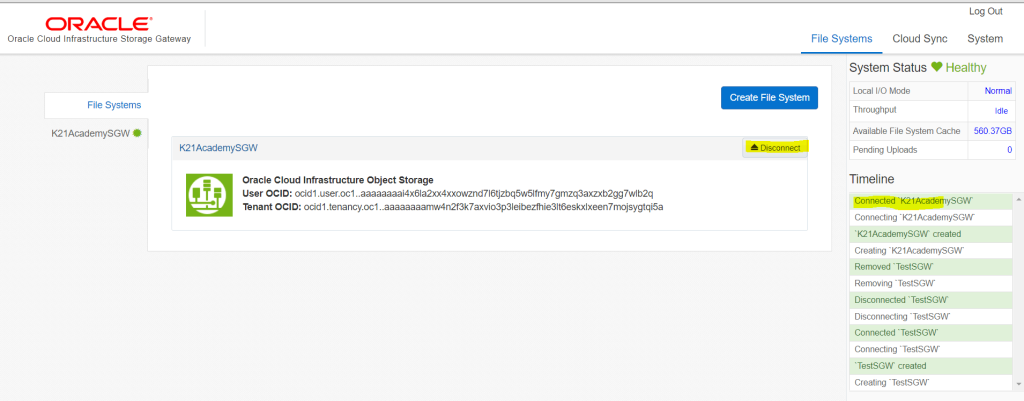
Task: Click the timeline scrollbar up arrow
Action: [x=1018, y=199]
